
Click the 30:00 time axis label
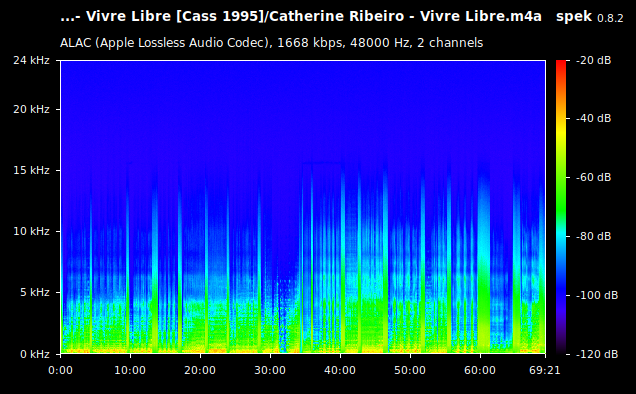[270, 370]
